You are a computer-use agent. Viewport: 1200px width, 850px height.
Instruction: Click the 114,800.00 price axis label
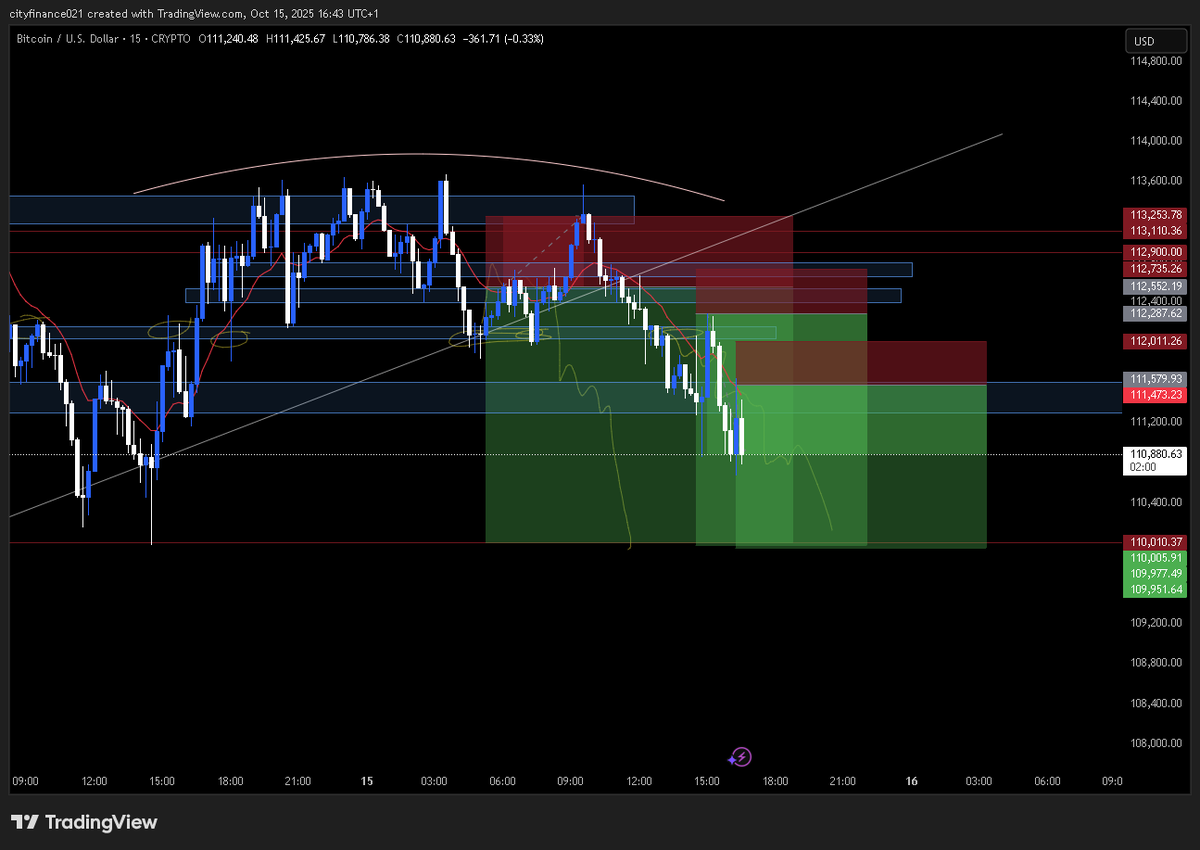coord(1155,61)
